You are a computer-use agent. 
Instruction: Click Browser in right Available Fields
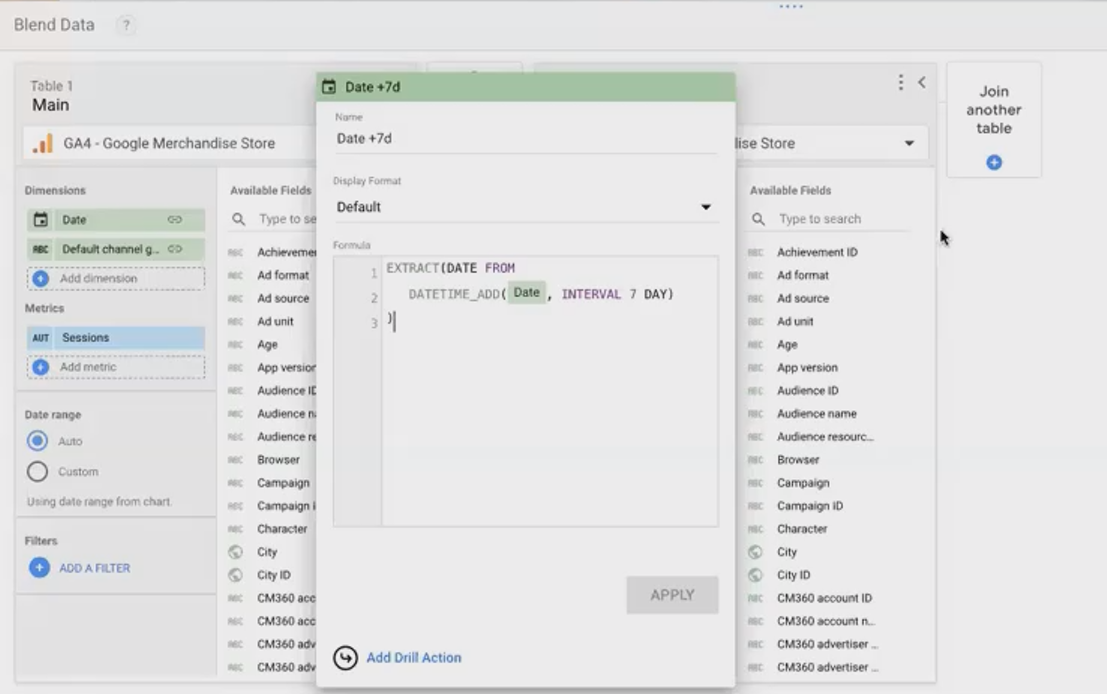click(x=798, y=460)
